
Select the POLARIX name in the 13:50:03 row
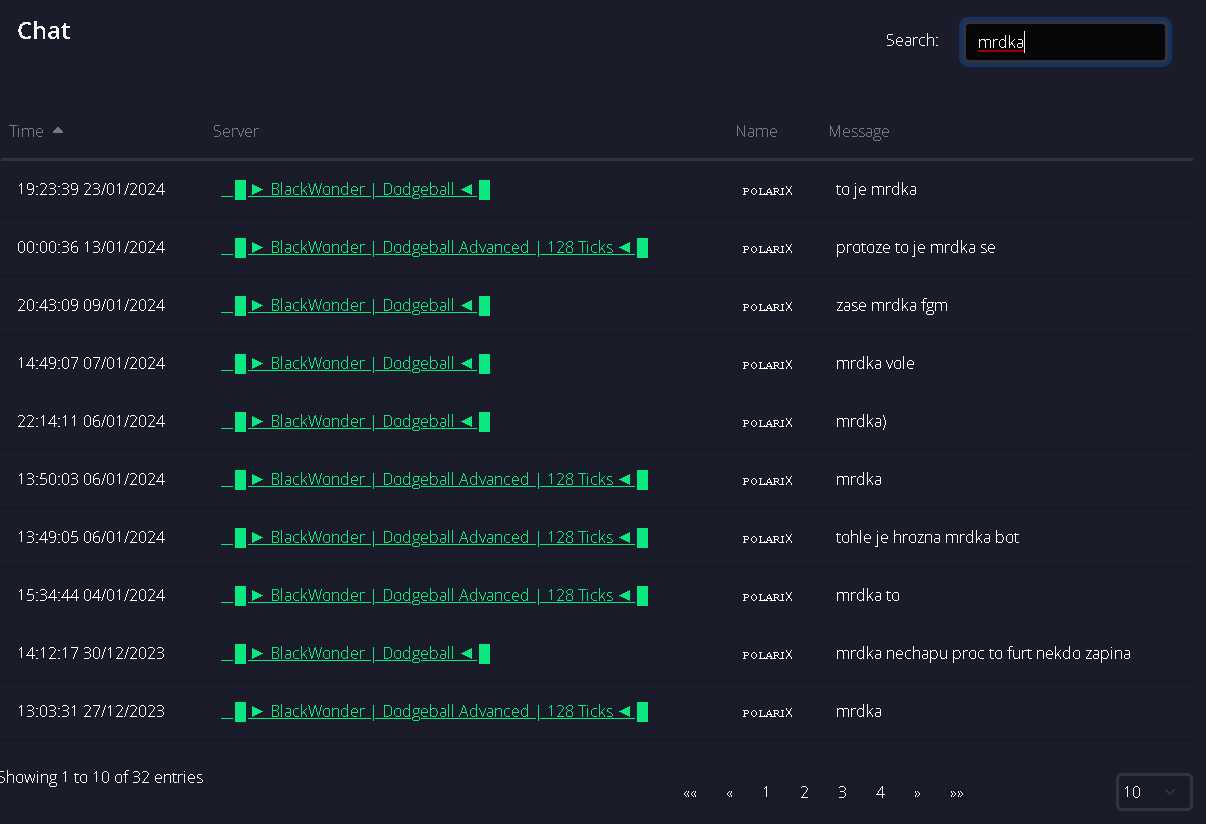tap(768, 481)
